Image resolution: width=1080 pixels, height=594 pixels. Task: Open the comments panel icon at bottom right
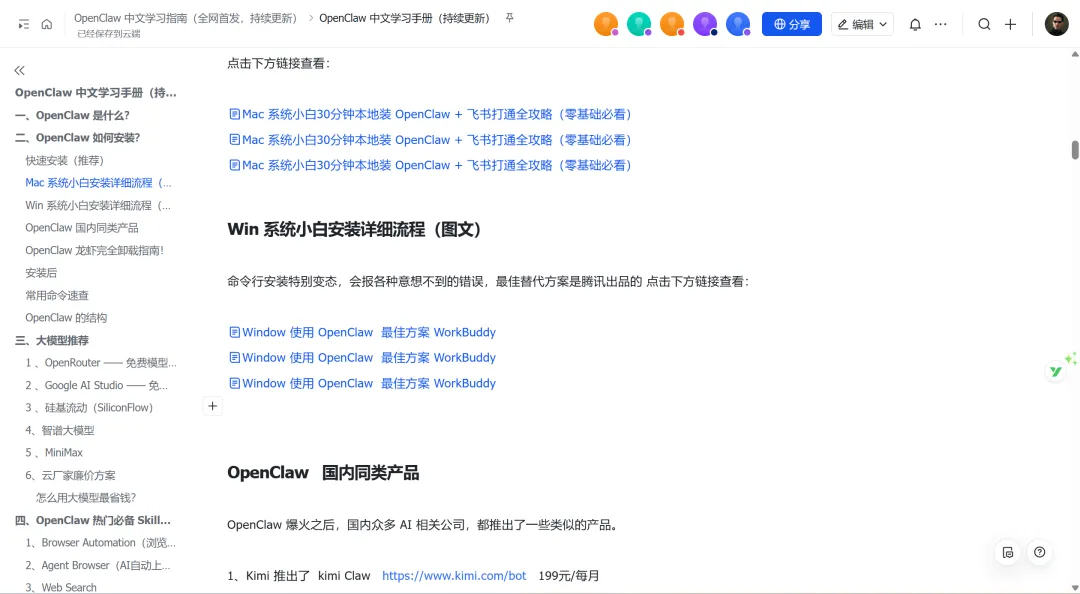coord(1008,552)
